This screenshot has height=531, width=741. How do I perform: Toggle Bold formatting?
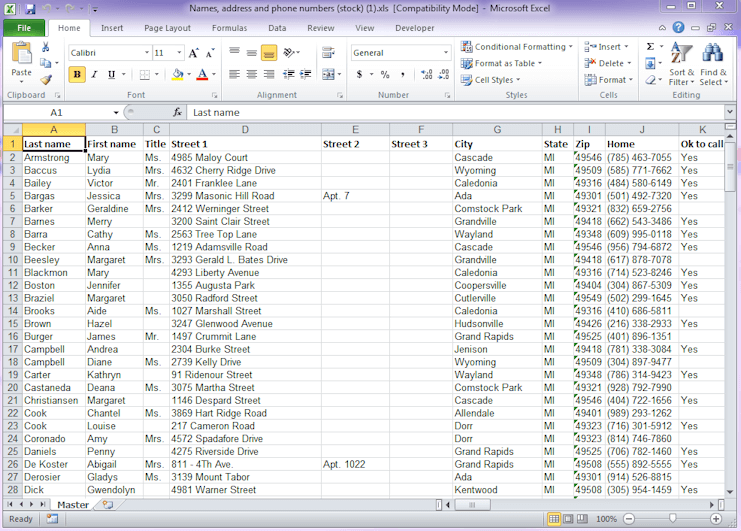pyautogui.click(x=77, y=75)
